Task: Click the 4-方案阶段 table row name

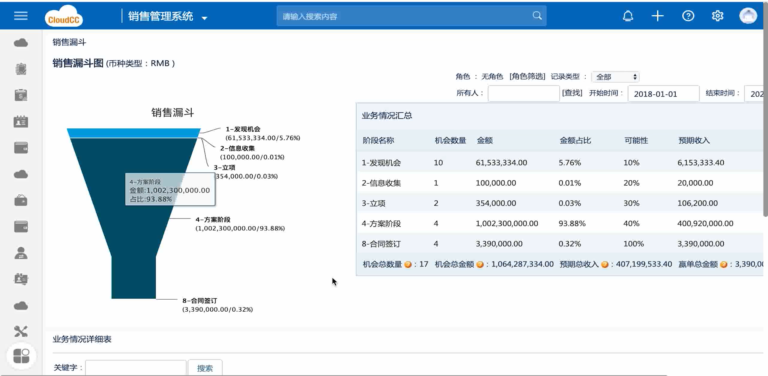Action: [x=381, y=224]
